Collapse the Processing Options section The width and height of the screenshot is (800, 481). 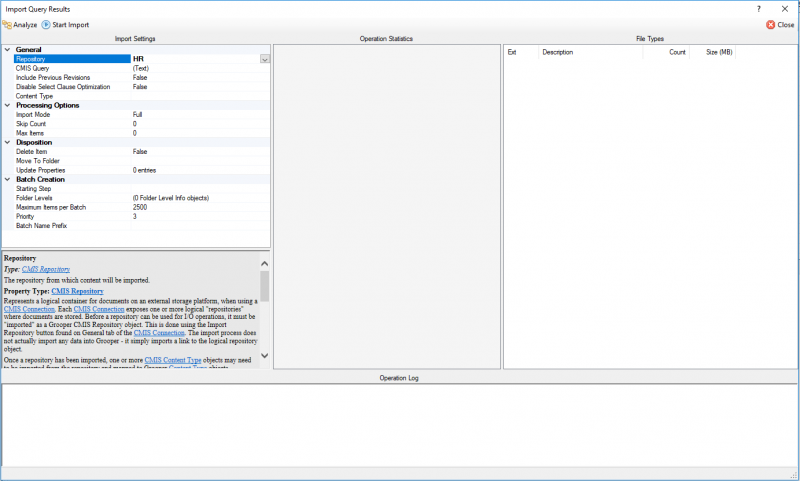[7, 105]
